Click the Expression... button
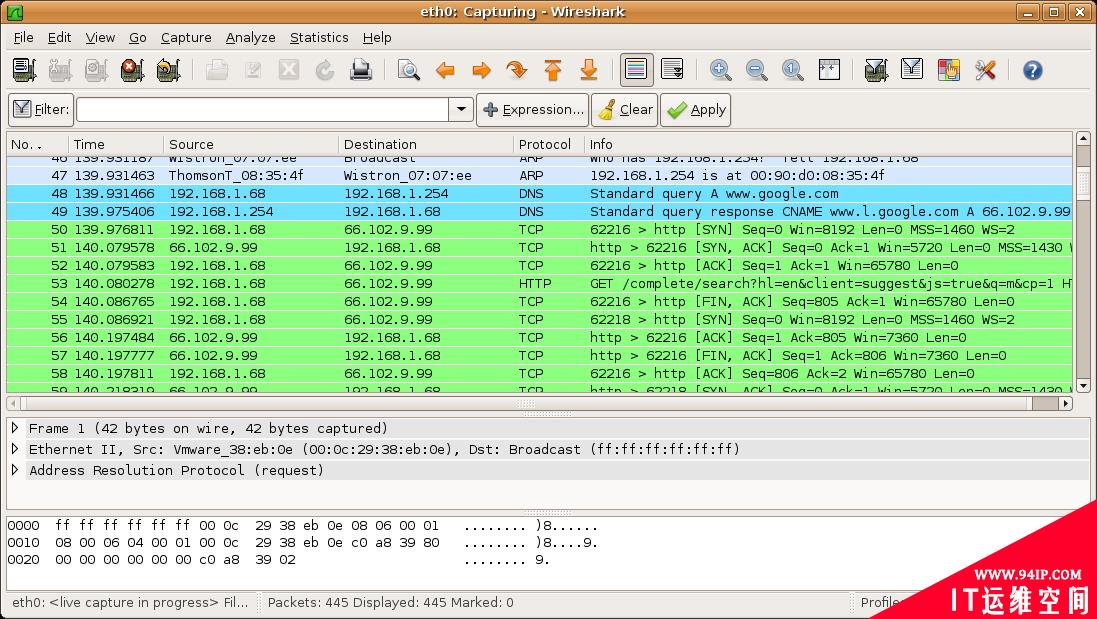The image size is (1097, 619). (532, 110)
